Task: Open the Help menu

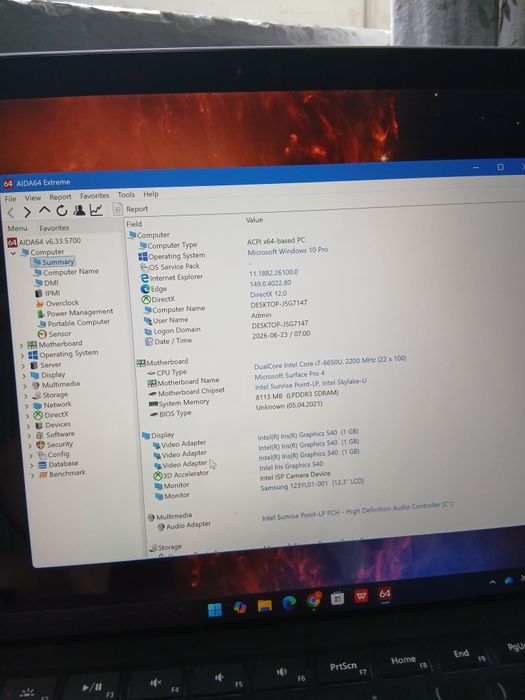Action: tap(151, 194)
